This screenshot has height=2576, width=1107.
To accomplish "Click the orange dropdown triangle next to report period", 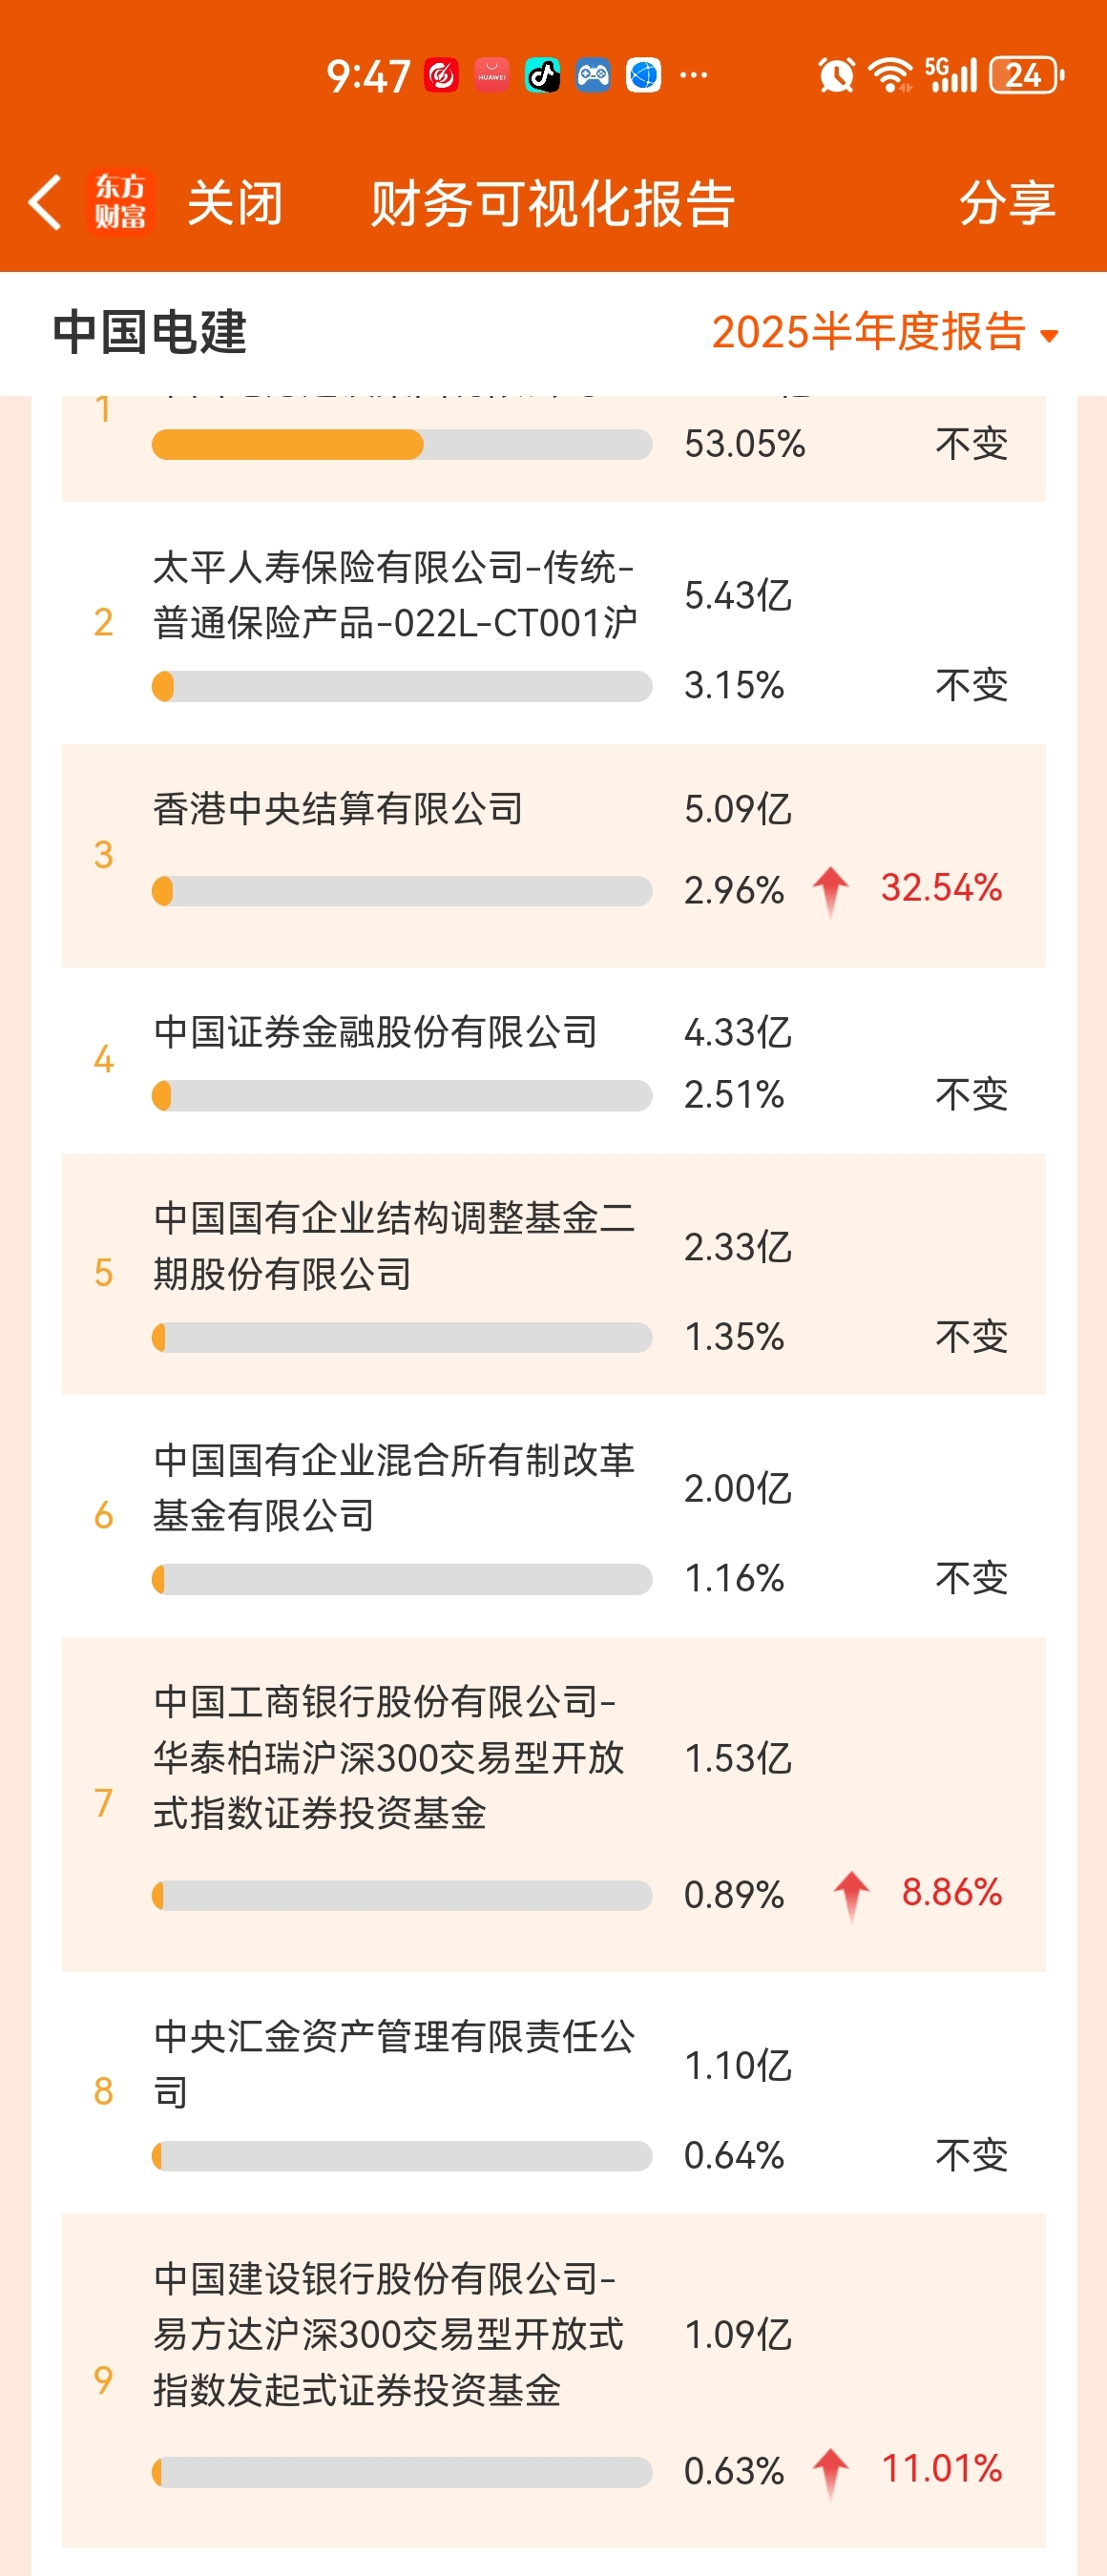I will 1049,336.
